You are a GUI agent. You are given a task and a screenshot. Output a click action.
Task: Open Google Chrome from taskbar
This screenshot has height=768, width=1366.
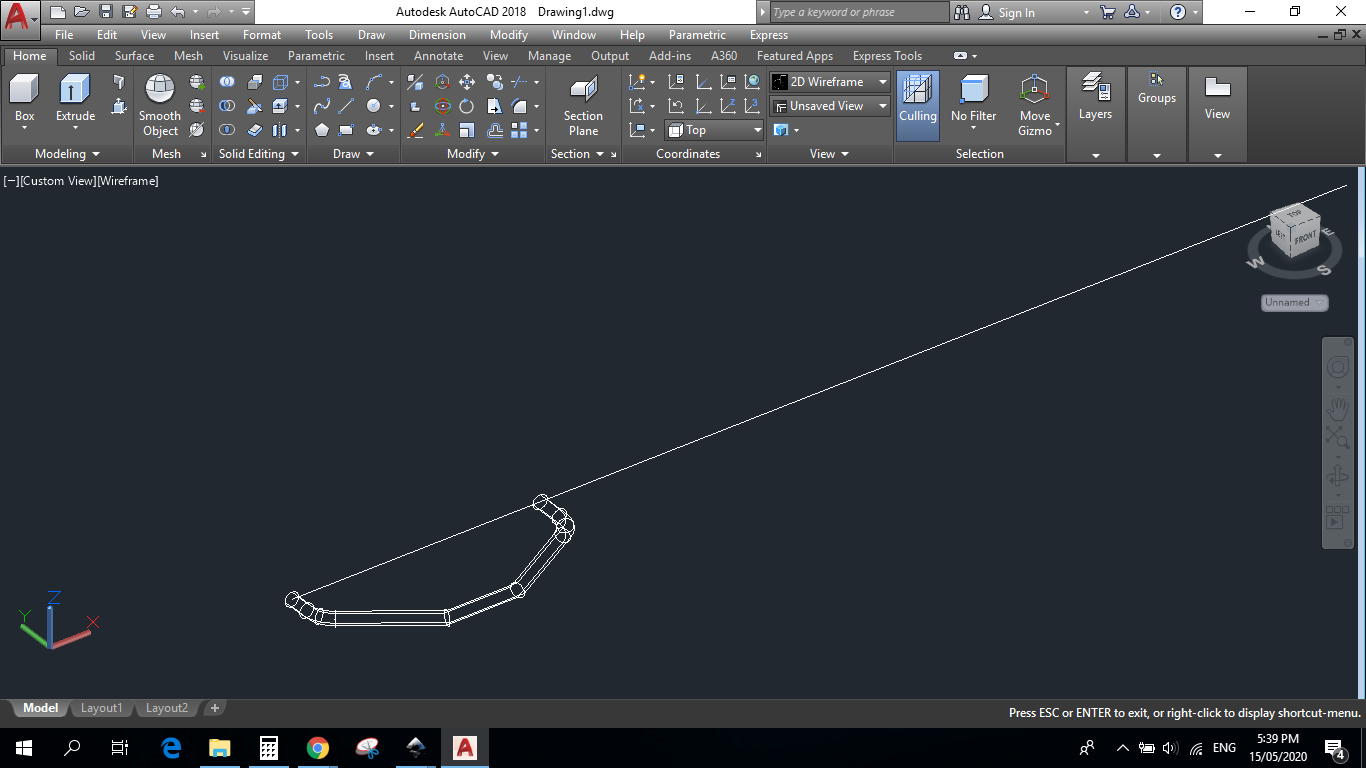[x=318, y=747]
